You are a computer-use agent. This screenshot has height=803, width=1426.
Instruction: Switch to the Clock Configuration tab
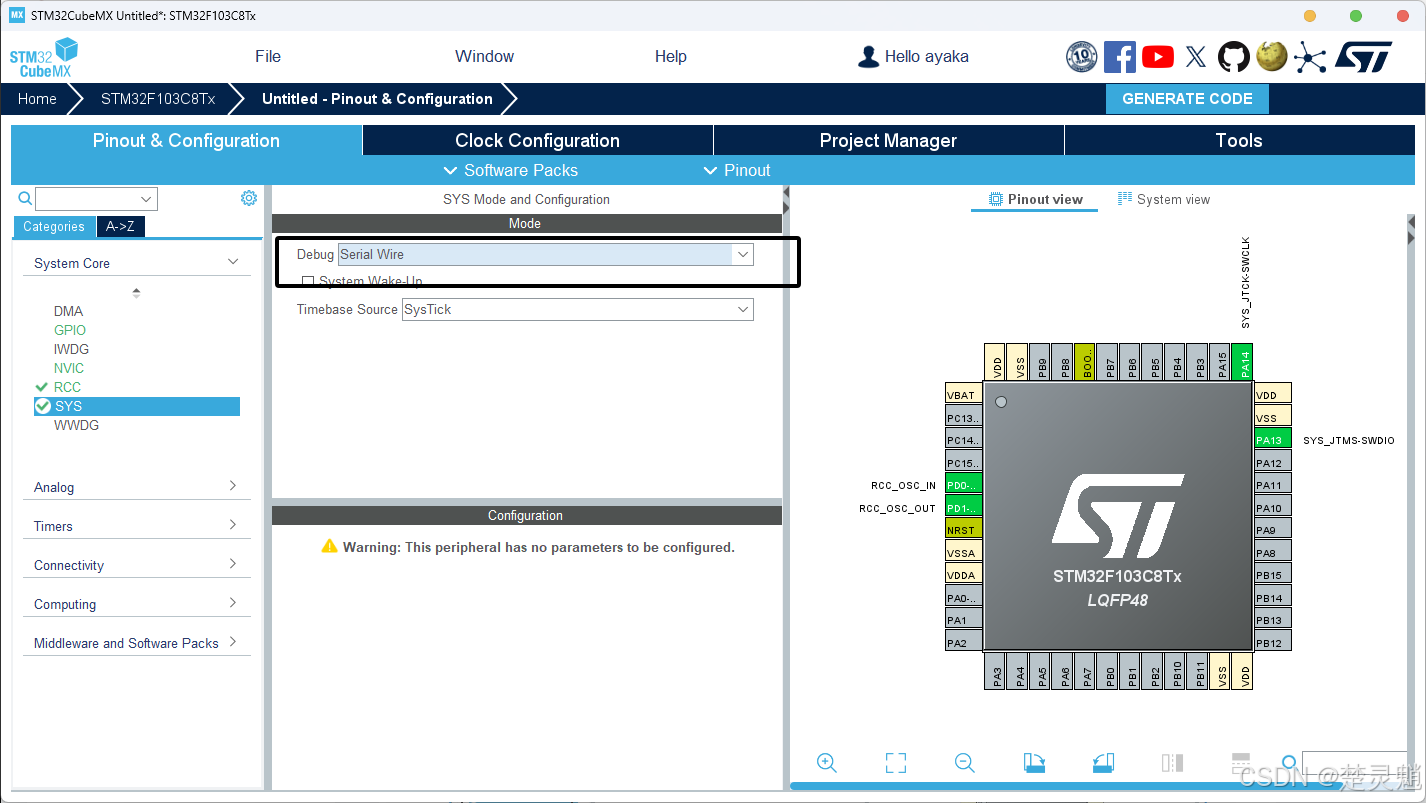[x=537, y=141]
